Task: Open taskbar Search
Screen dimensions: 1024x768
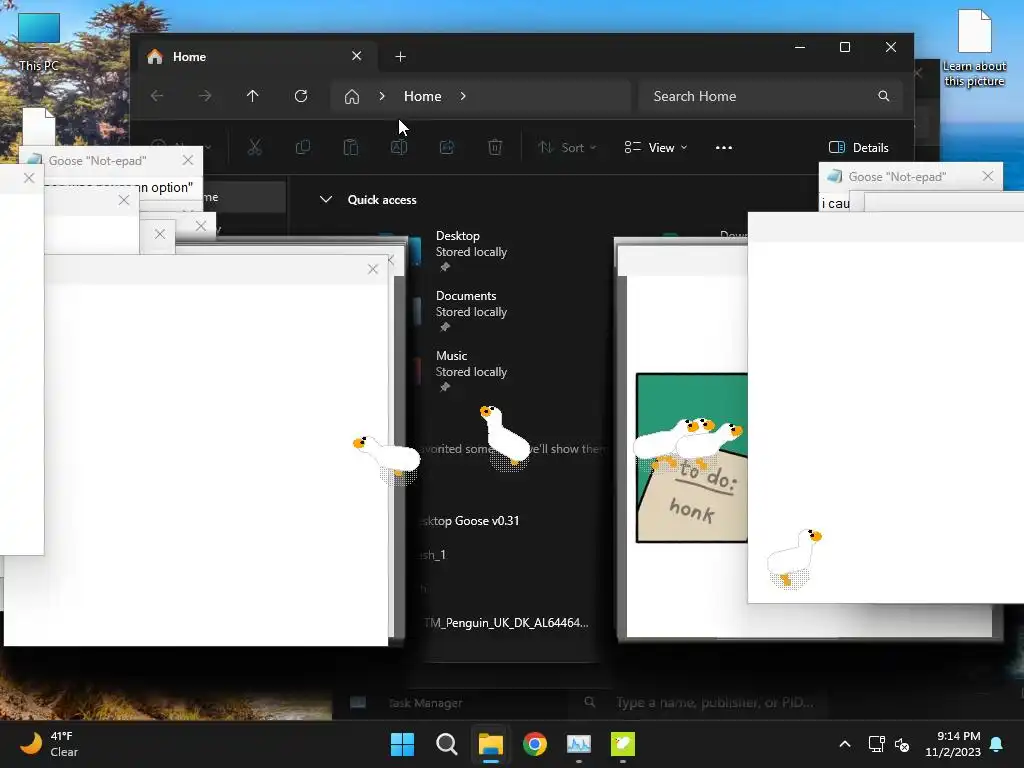Action: point(447,744)
